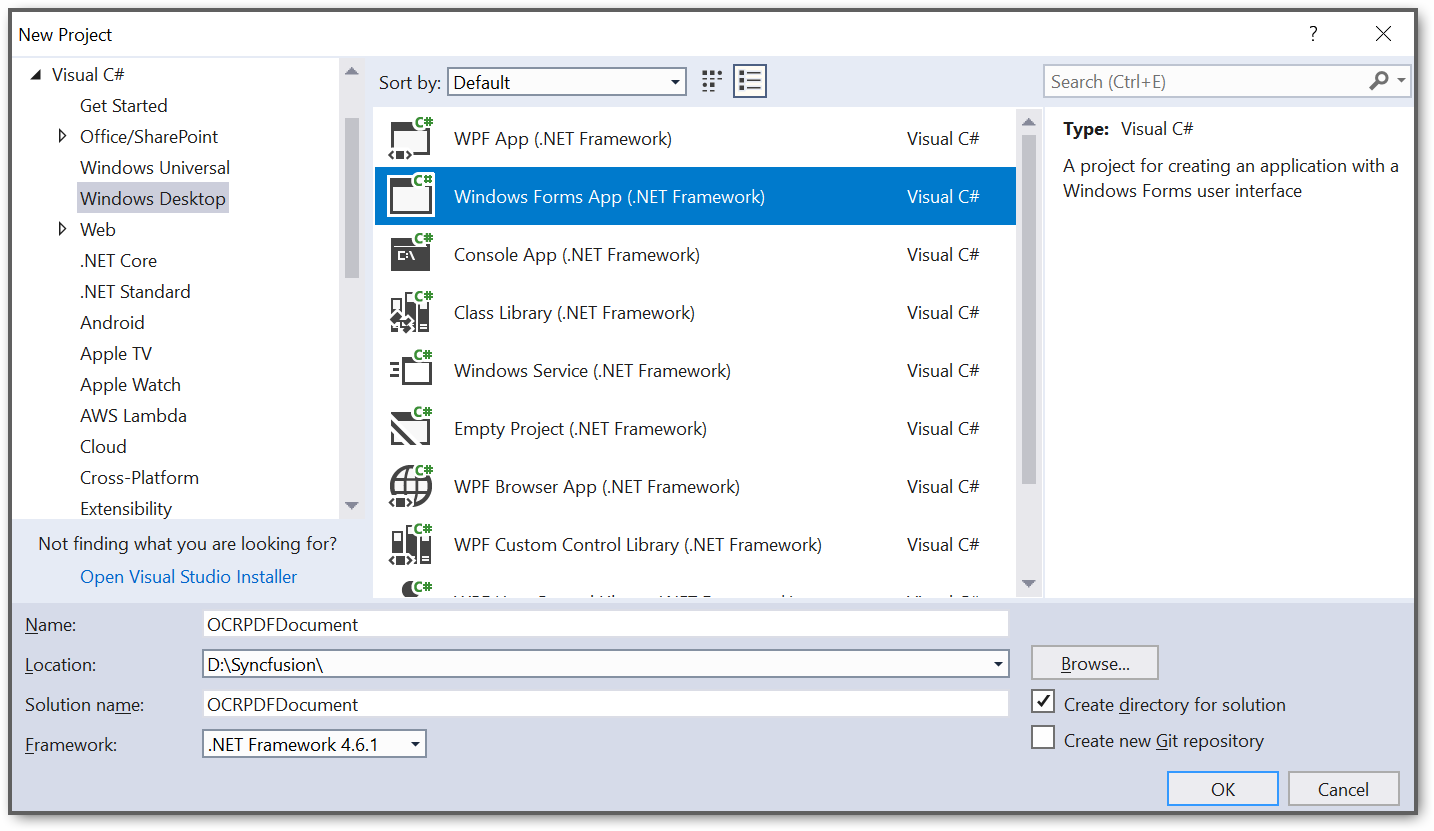Viewport: 1434px width, 831px height.
Task: Click the Windows Forms App template icon
Action: tap(410, 196)
